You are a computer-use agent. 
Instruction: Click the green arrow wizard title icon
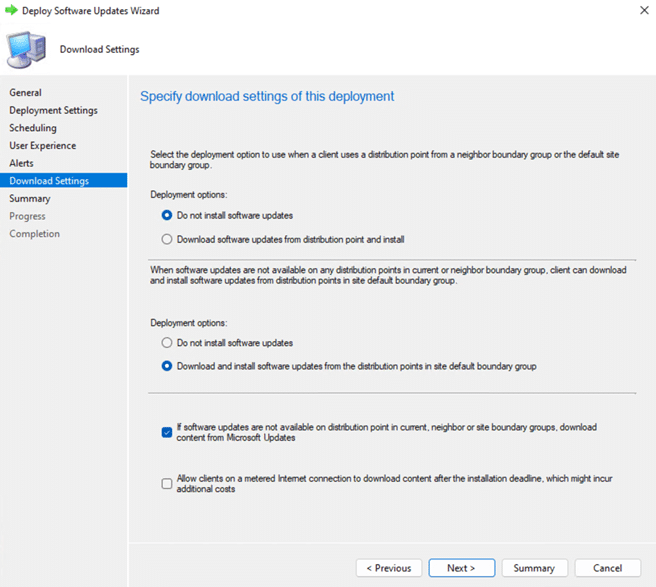click(x=11, y=11)
